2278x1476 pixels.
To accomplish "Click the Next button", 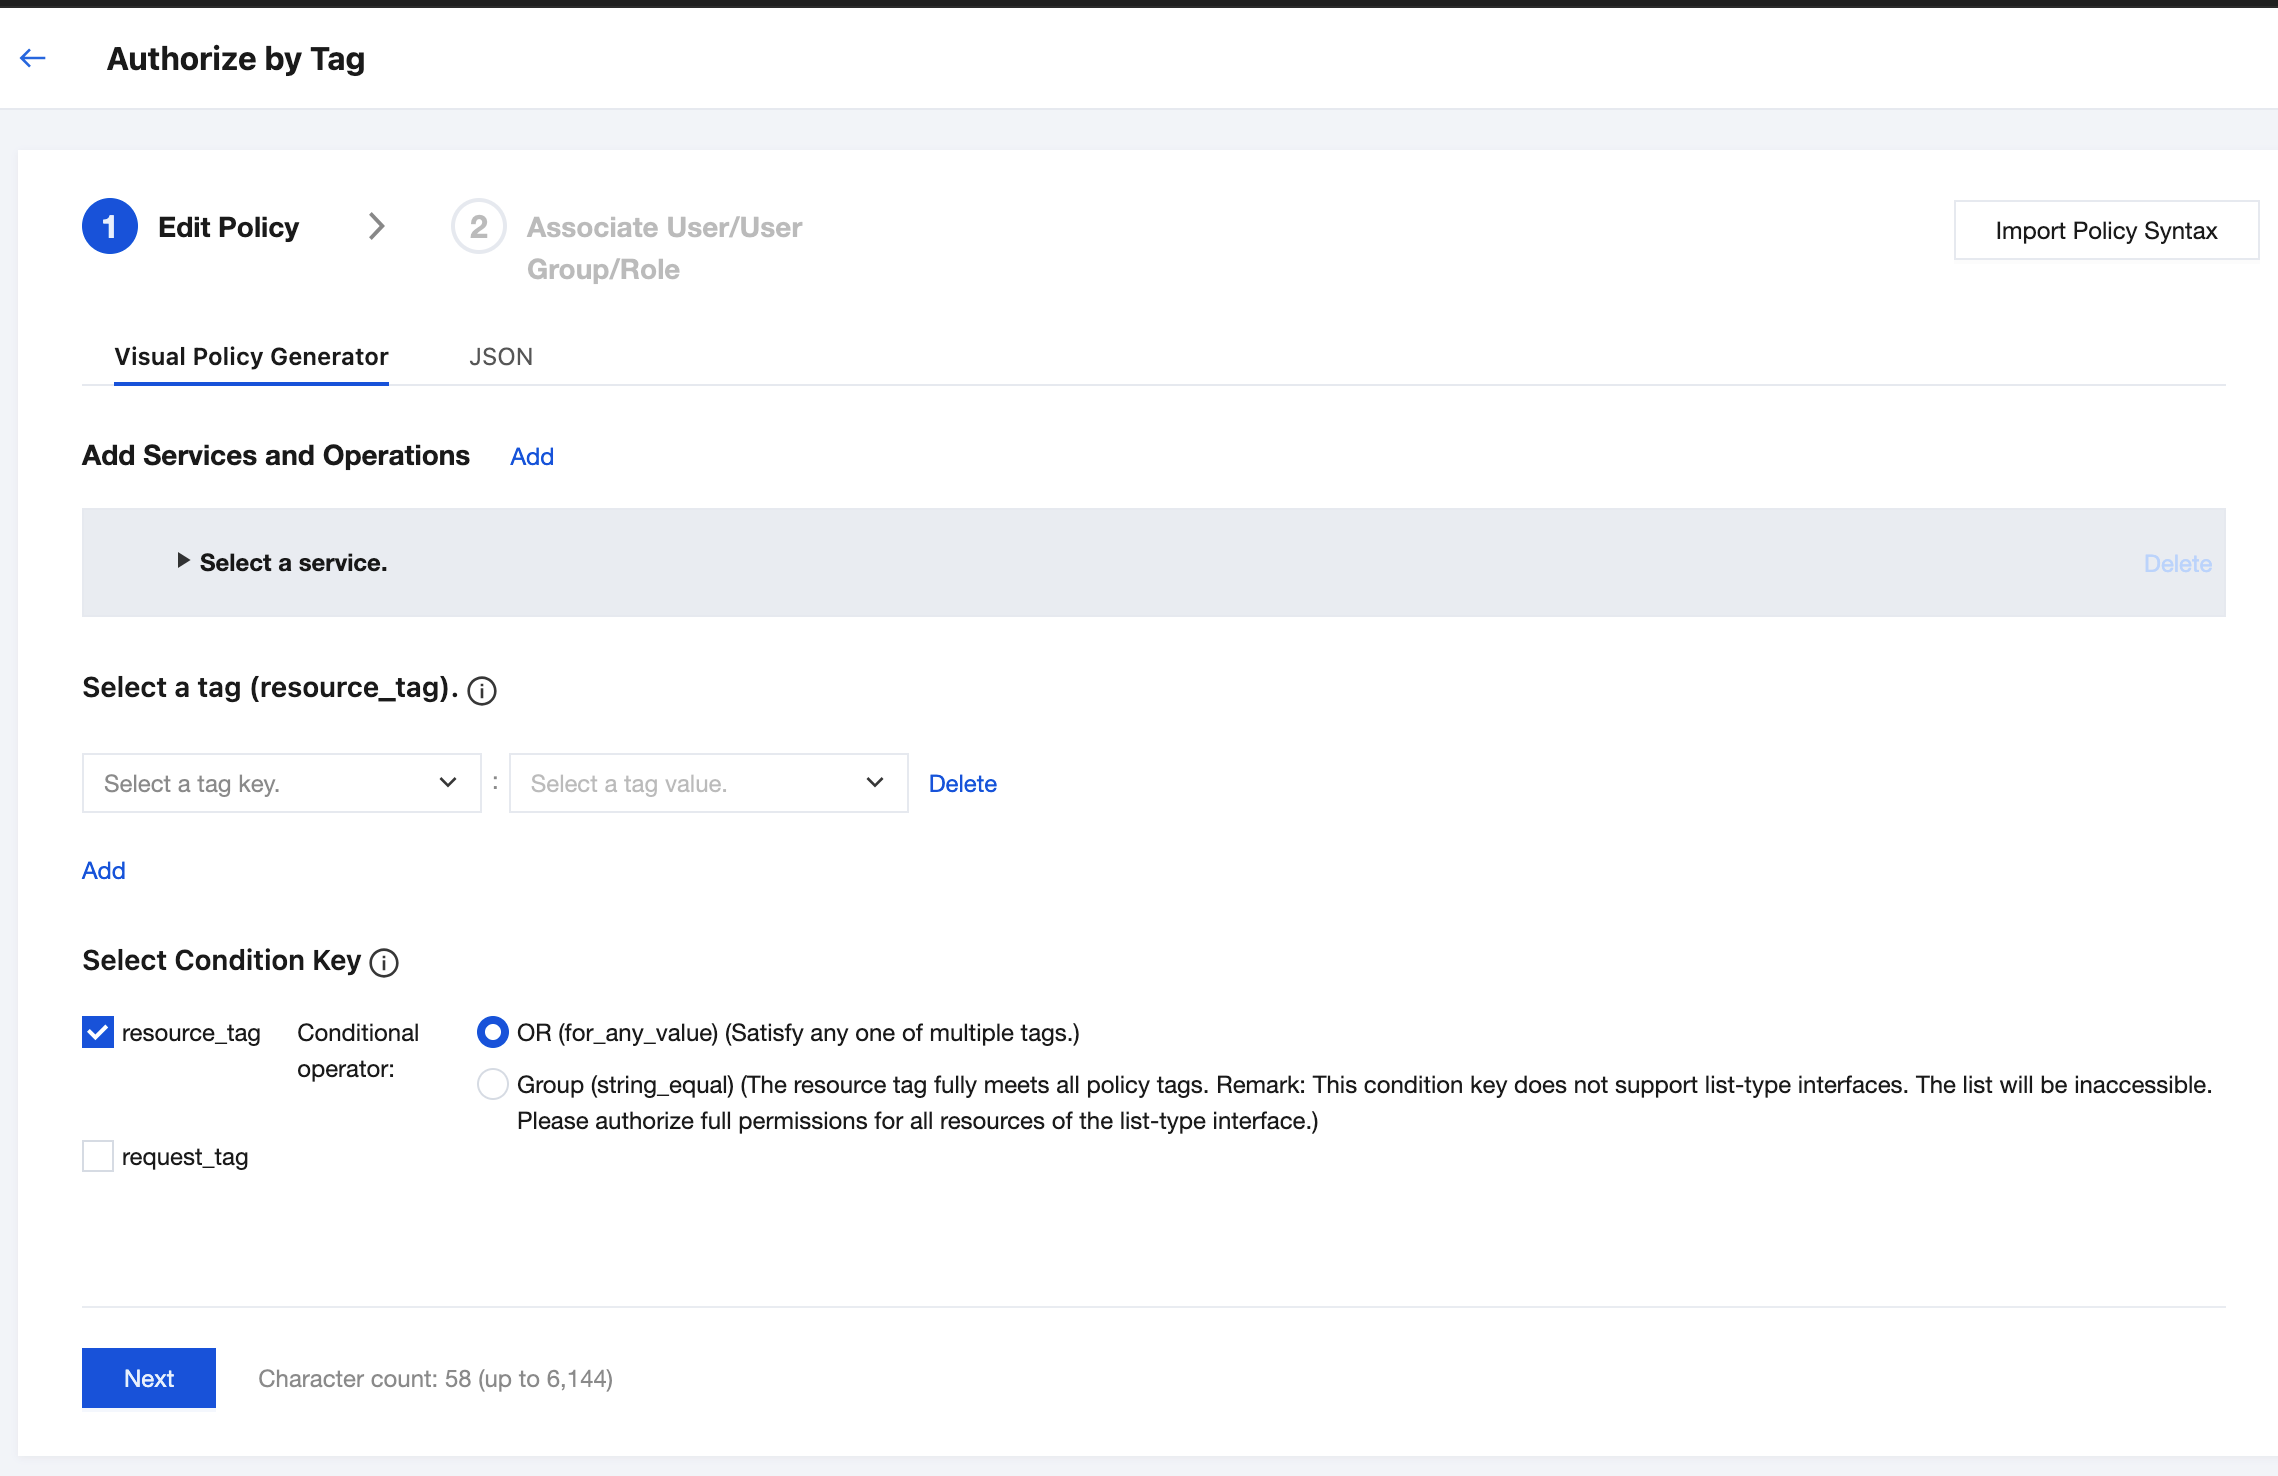I will pyautogui.click(x=149, y=1378).
